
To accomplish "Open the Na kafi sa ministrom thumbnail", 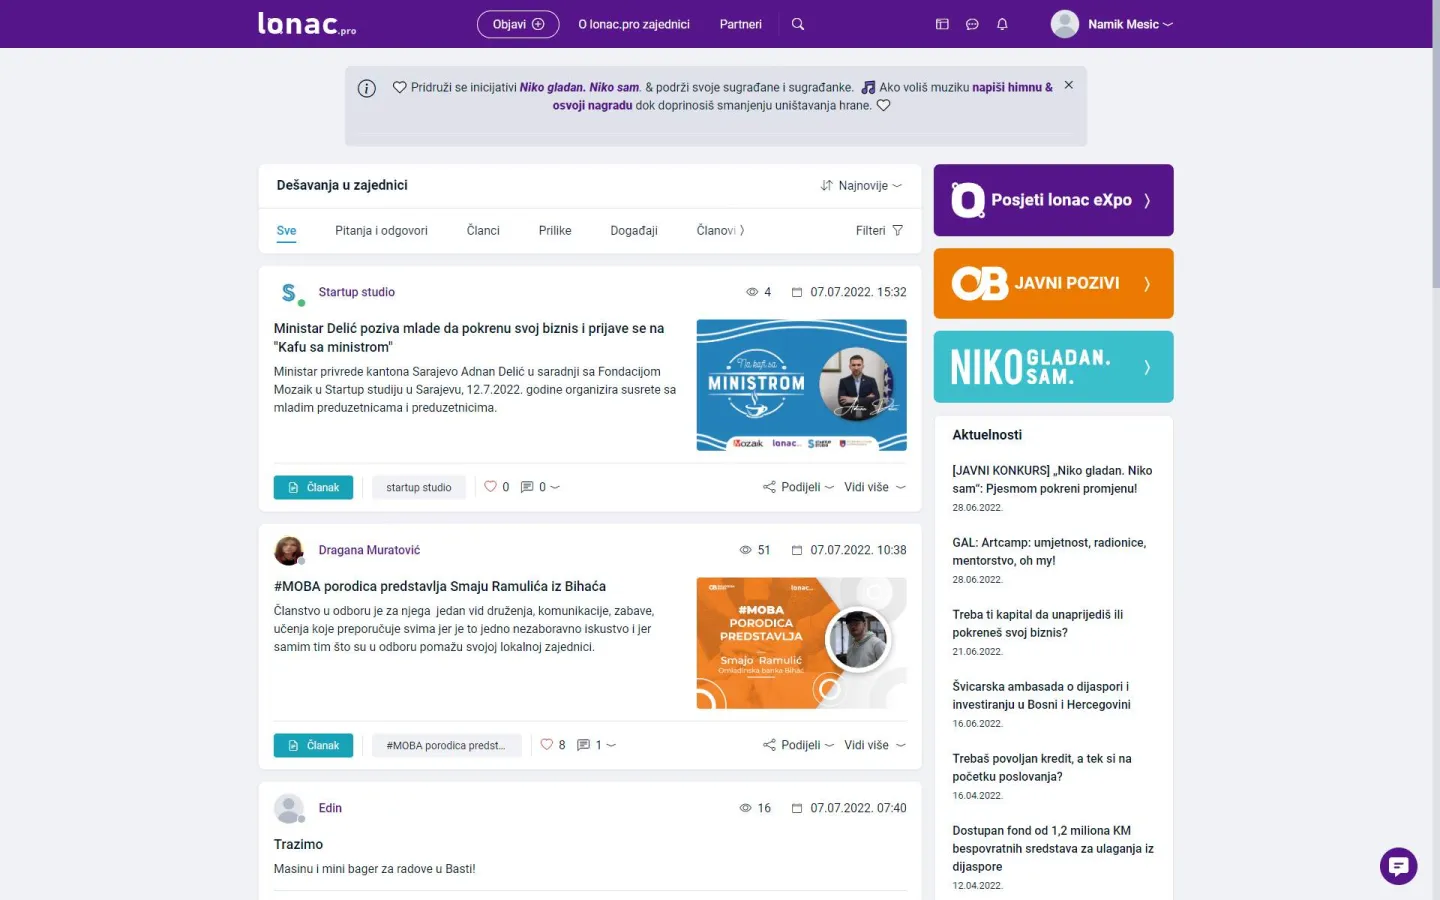I will pos(801,385).
